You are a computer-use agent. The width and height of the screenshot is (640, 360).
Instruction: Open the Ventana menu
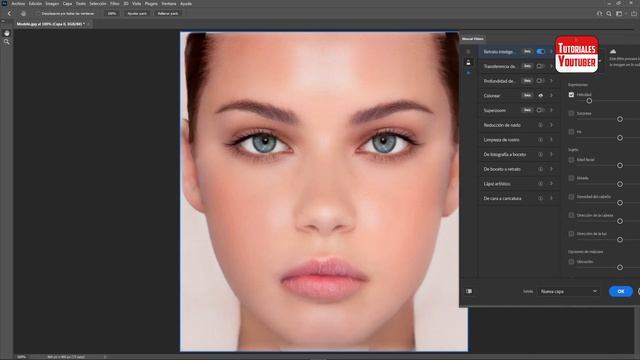coord(169,3)
